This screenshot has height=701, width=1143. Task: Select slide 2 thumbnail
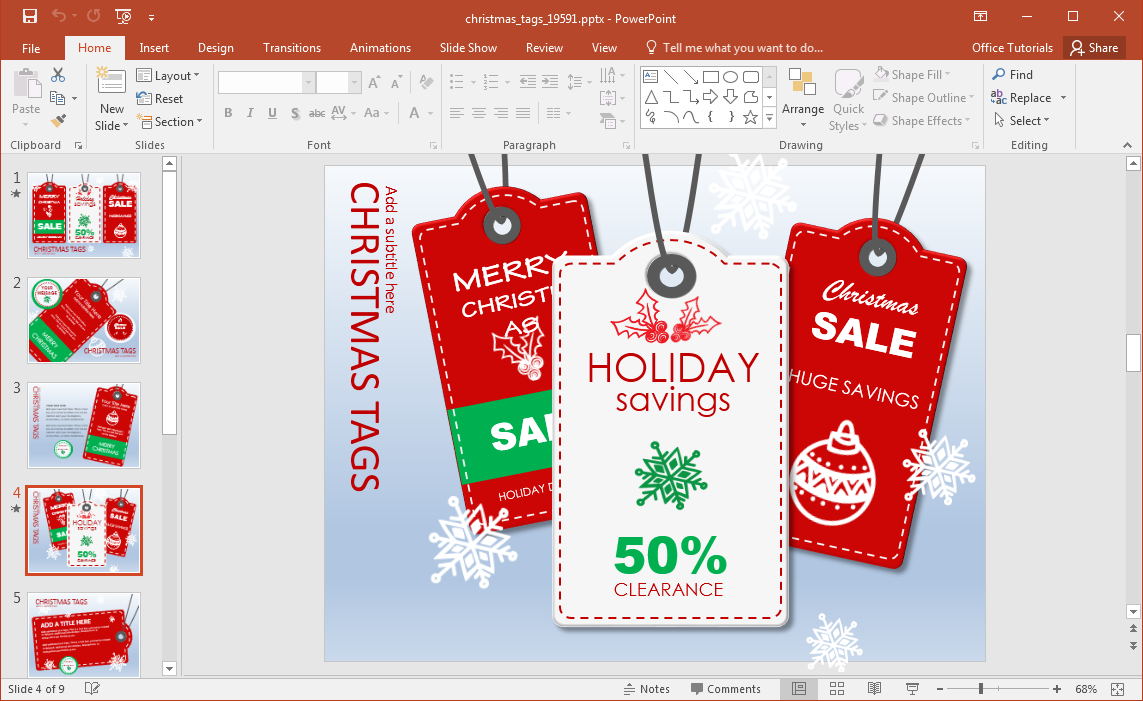(84, 320)
